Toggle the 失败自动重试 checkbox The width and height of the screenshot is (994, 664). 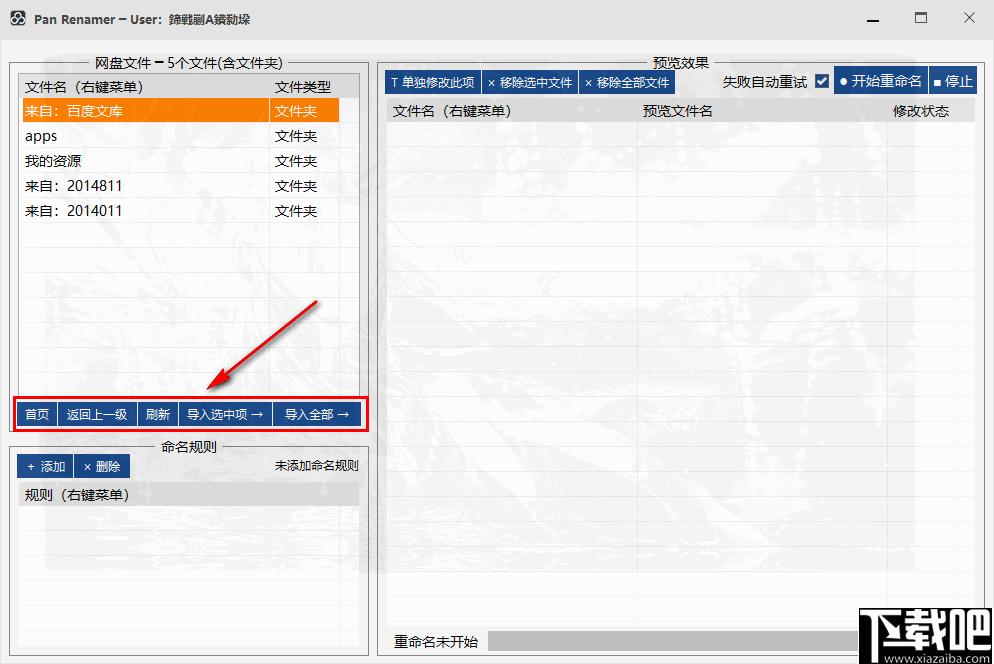point(822,81)
